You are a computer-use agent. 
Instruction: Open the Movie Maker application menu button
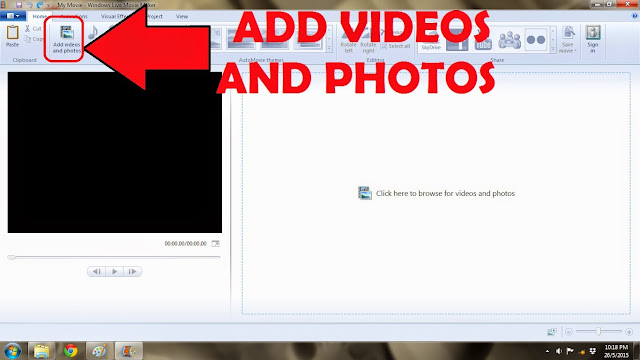13,16
